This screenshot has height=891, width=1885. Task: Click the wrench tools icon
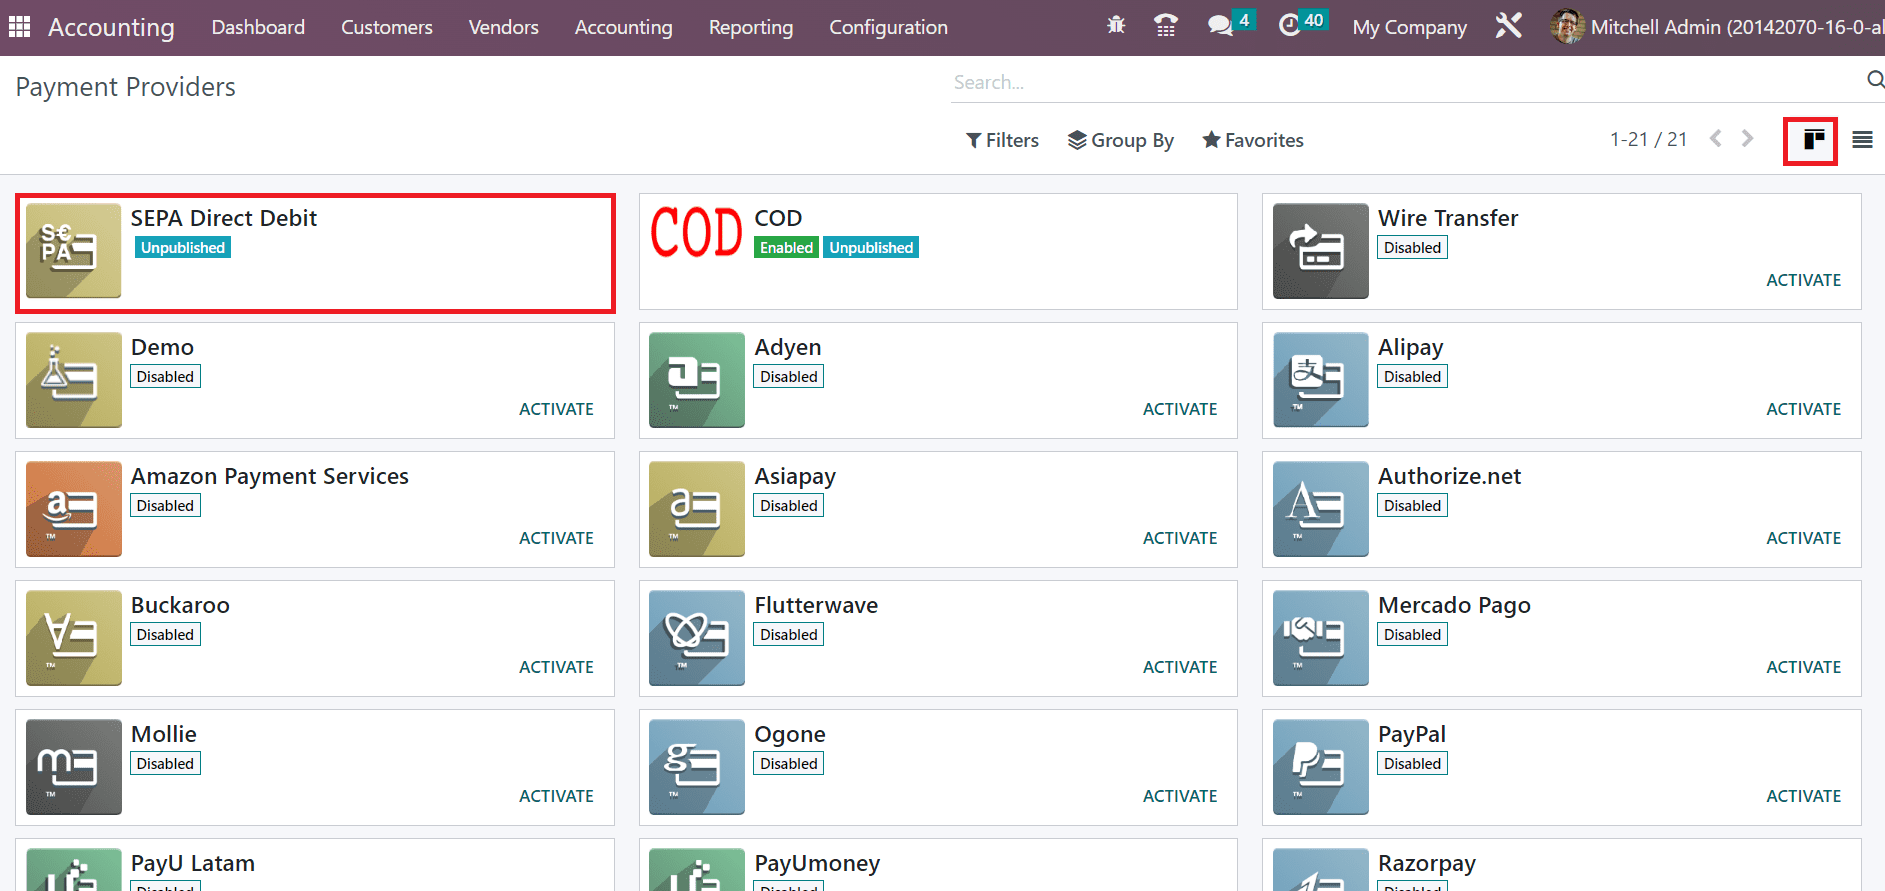pyautogui.click(x=1508, y=25)
